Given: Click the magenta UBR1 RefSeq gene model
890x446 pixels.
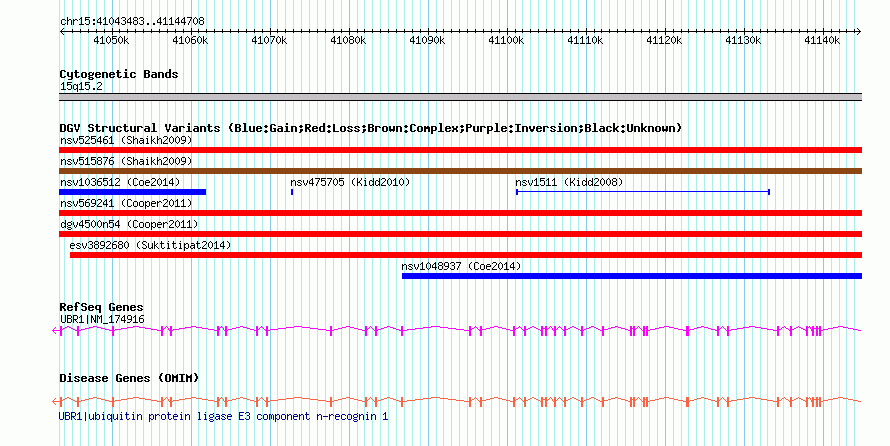Looking at the screenshot, I should [457, 330].
